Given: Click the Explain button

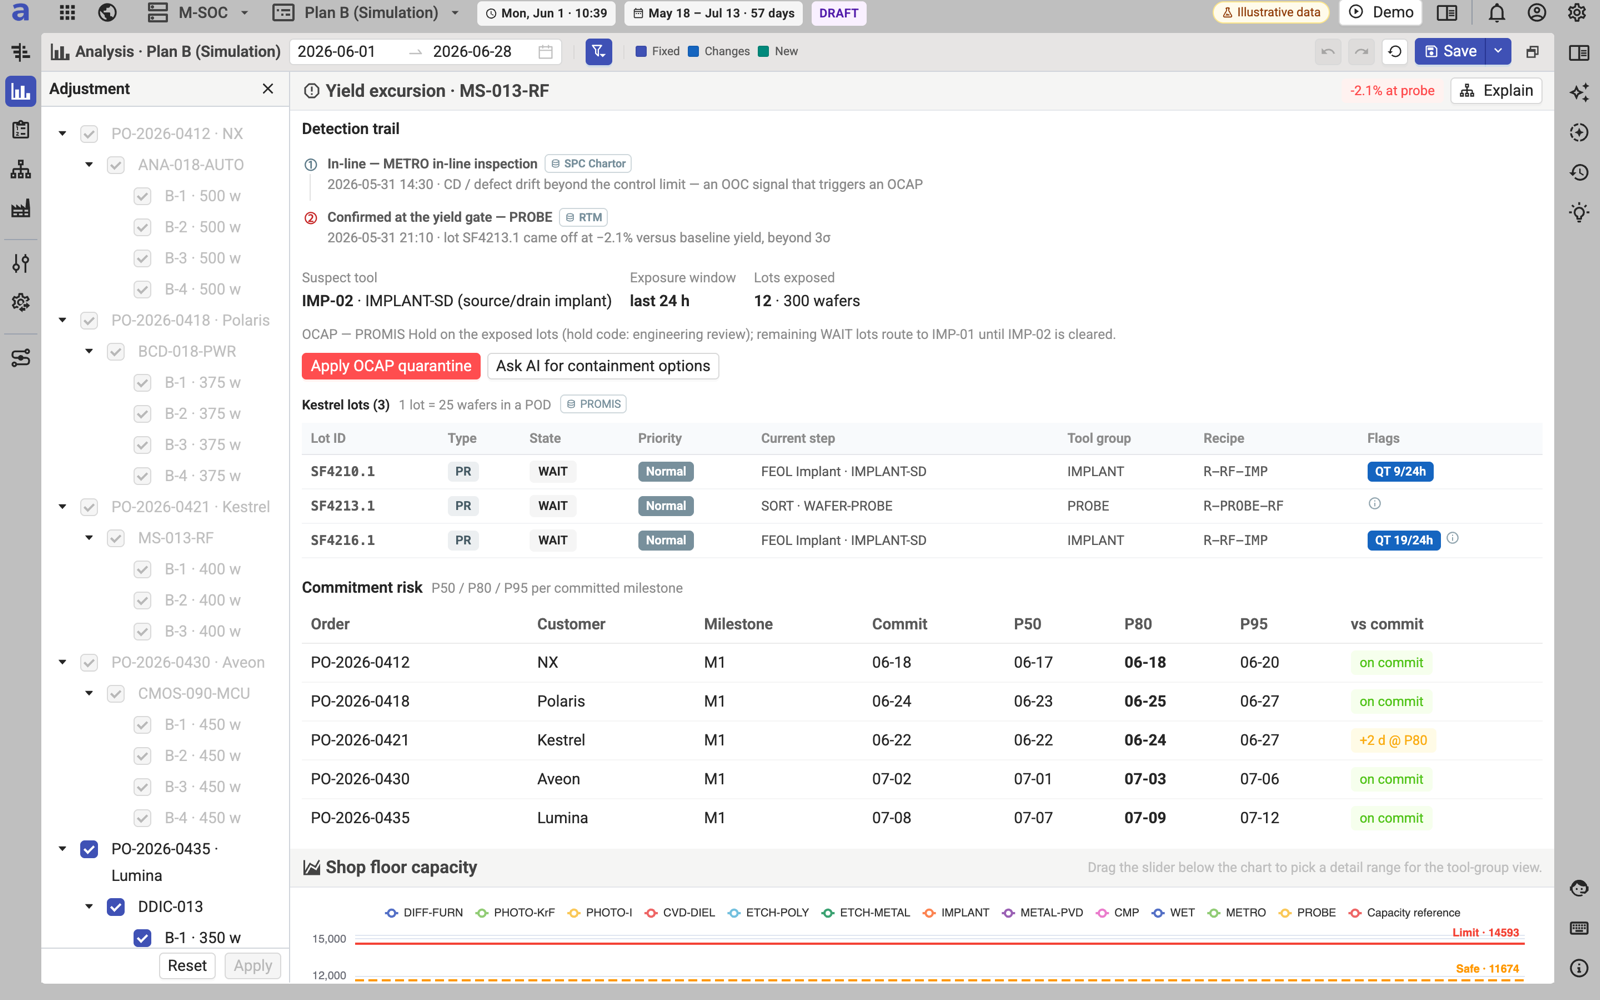Looking at the screenshot, I should tap(1496, 91).
